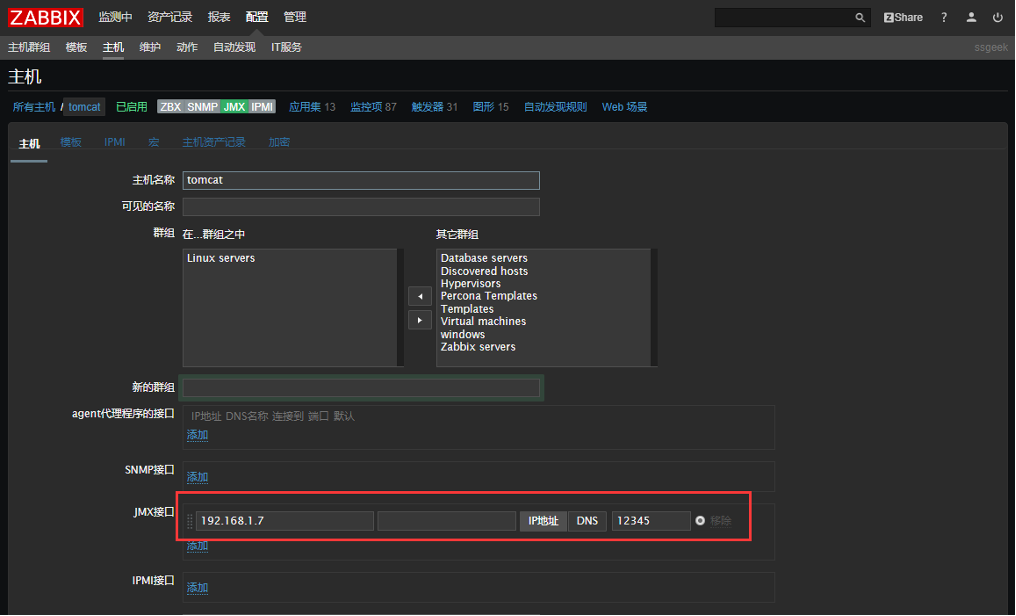Switch to the 模板 form tab
This screenshot has width=1016, height=616.
(x=71, y=143)
